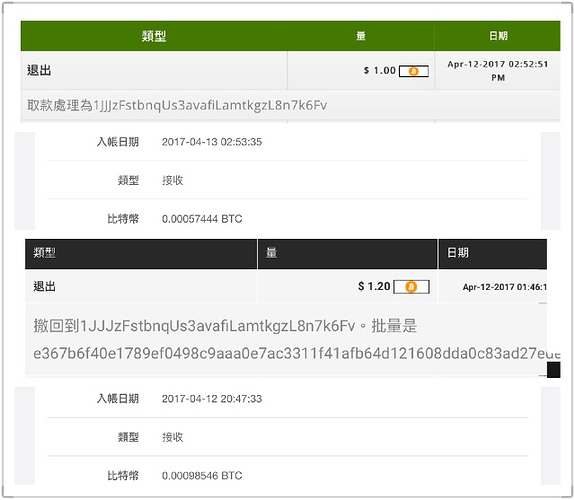Screen dimensions: 574x500
Task: Click the 0.00098546 BTC amount
Action: pyautogui.click(x=202, y=475)
